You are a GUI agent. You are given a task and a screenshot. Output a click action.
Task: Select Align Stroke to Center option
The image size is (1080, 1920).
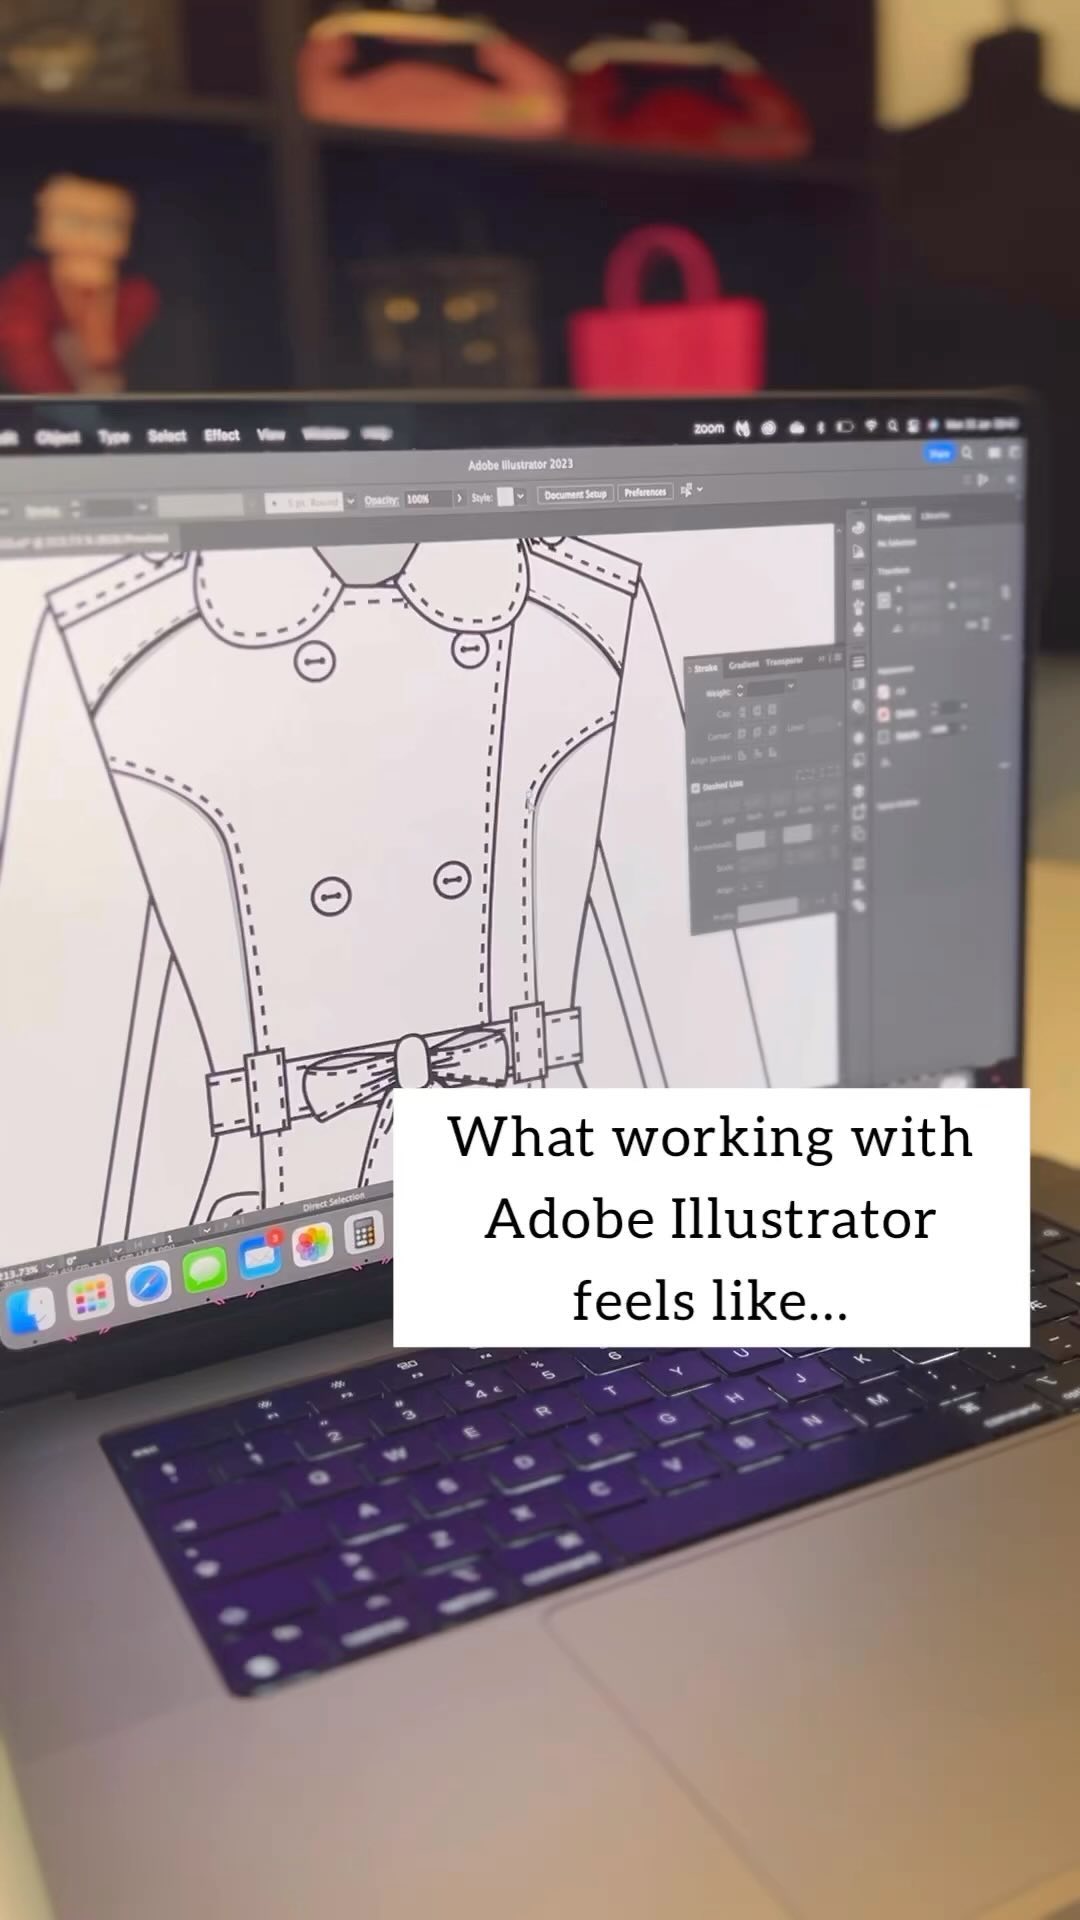(742, 755)
